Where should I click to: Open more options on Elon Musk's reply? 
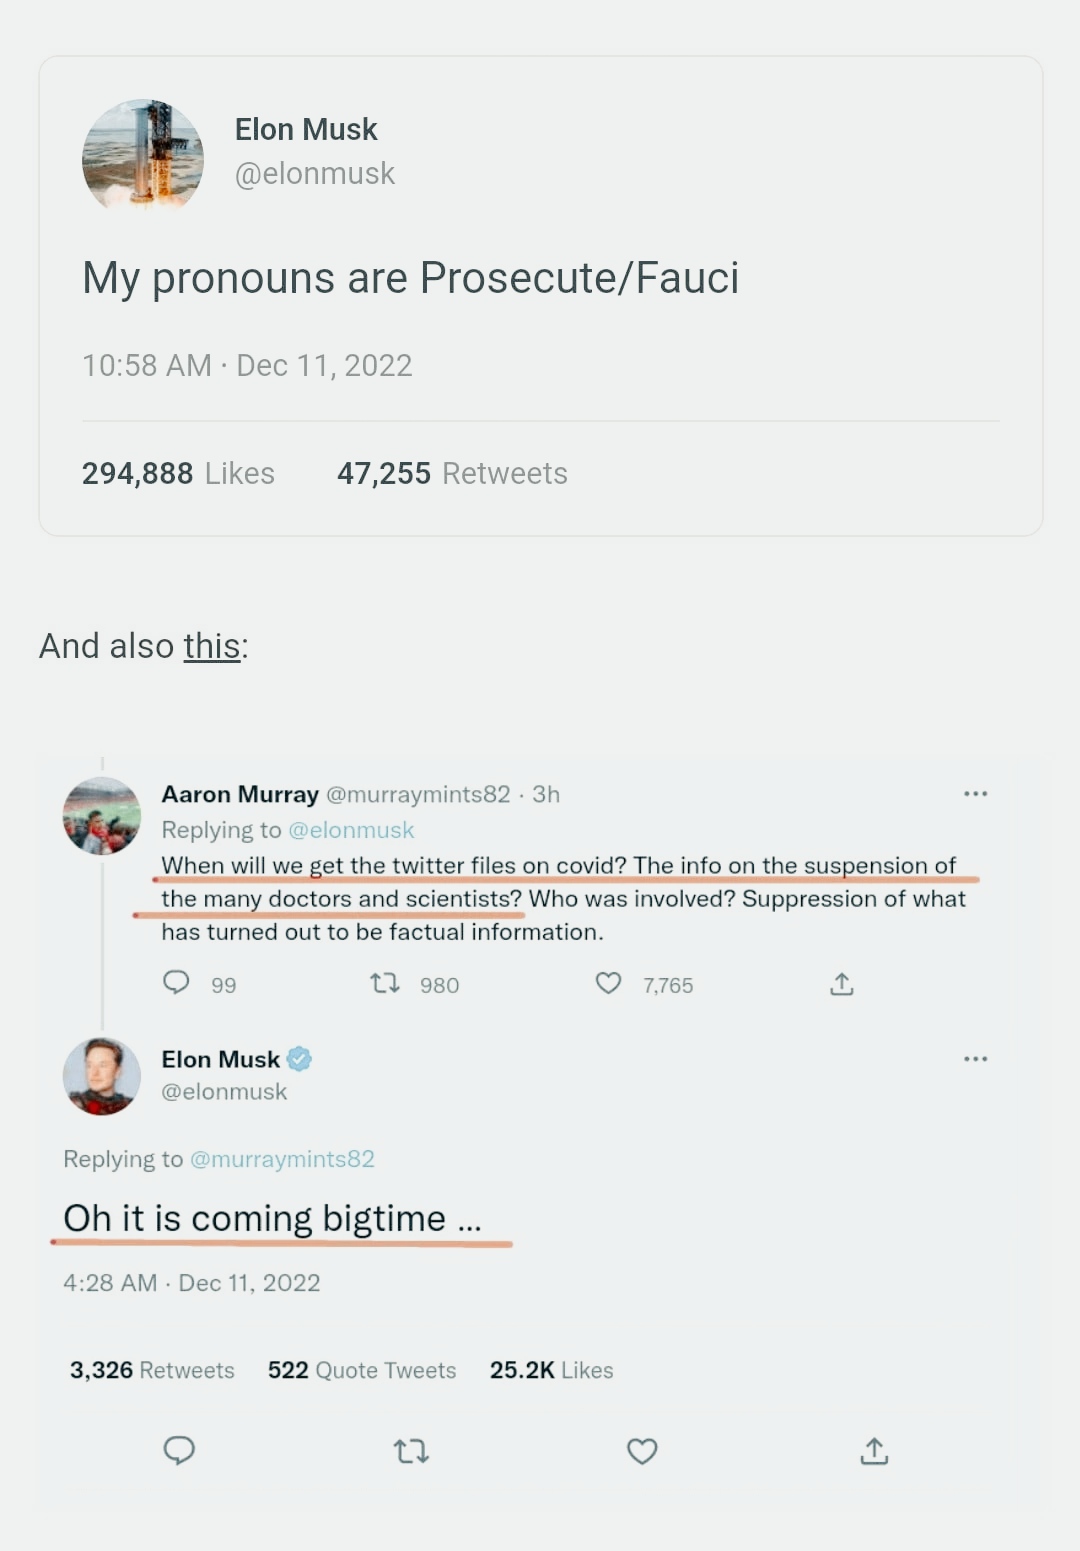click(975, 1059)
